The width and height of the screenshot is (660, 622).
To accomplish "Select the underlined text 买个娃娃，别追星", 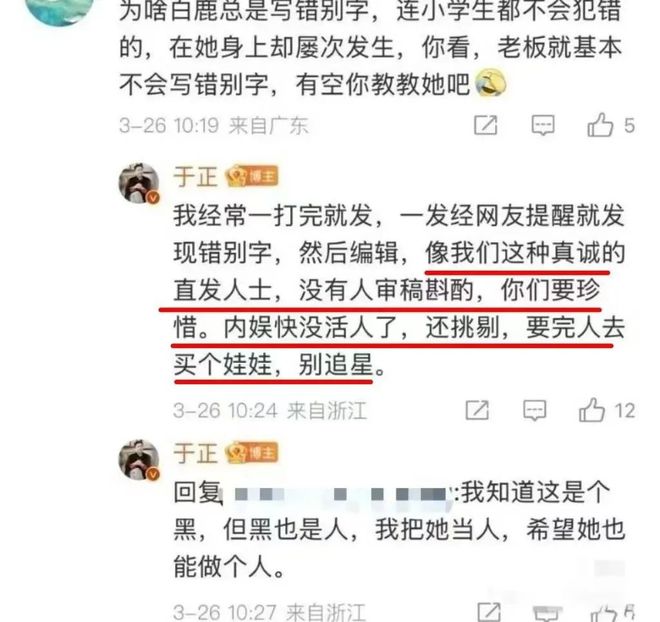I will 274,364.
